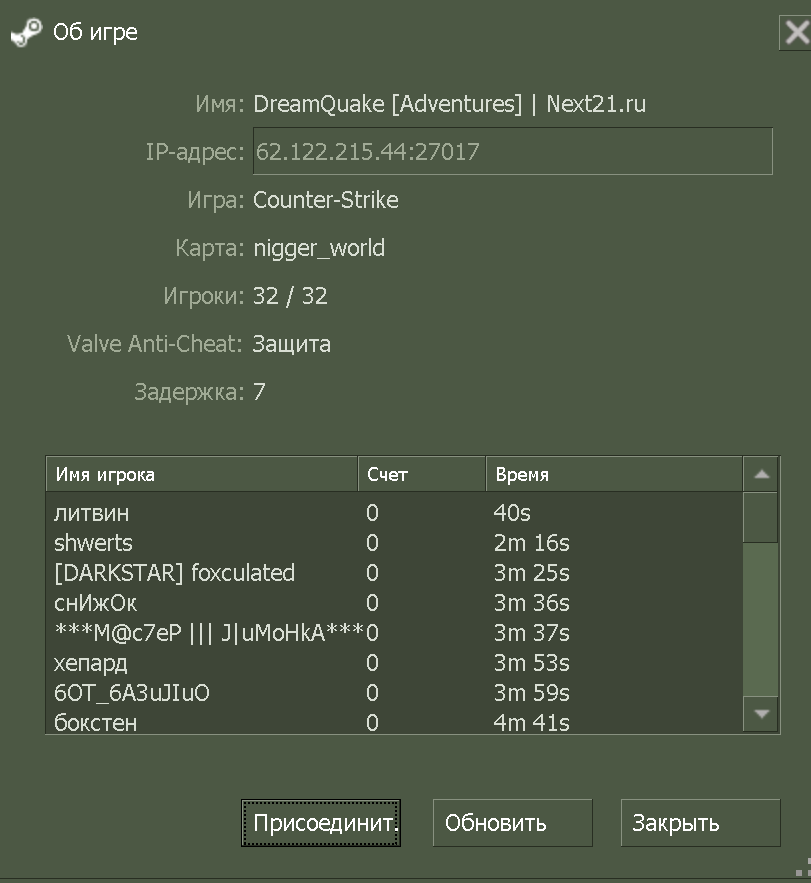Select player row 6OT_6A3uJIuO

(394, 693)
